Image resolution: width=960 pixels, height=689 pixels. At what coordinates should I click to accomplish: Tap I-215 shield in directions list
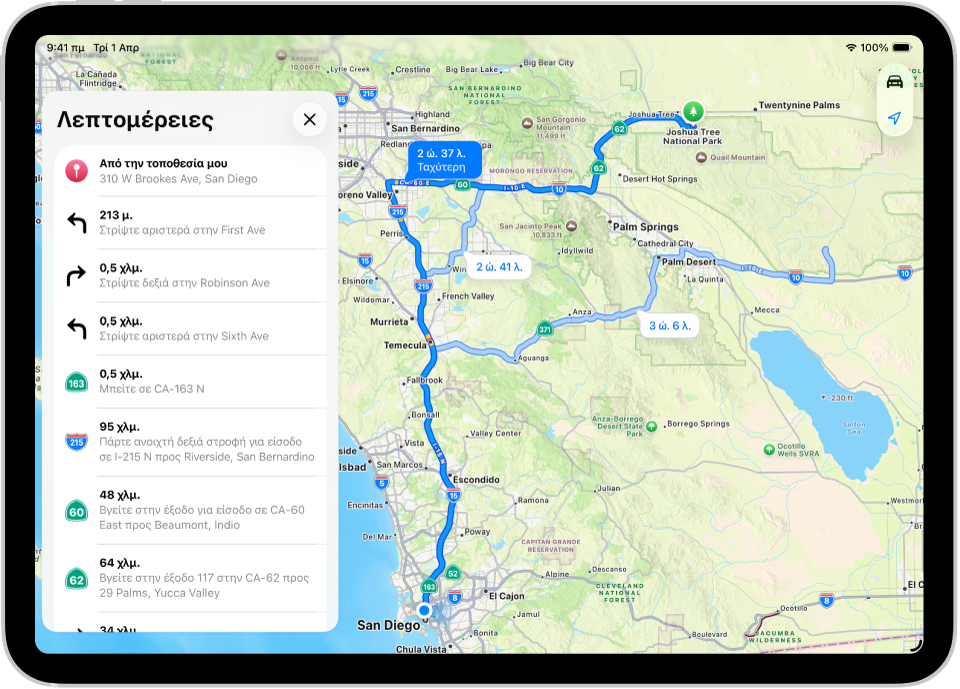(77, 442)
